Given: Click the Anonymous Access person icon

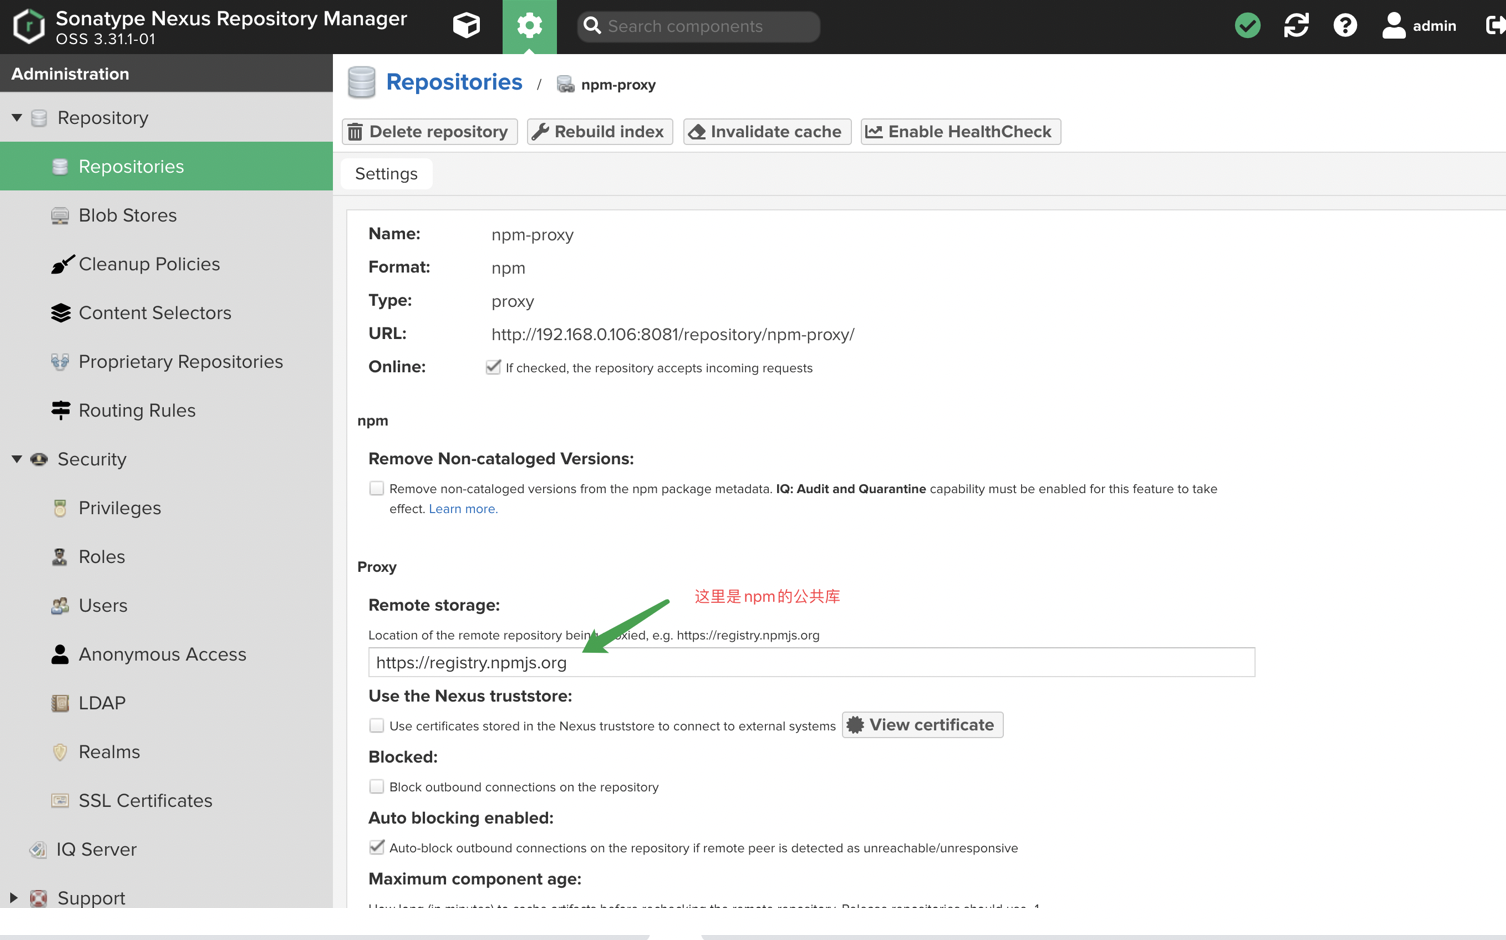Looking at the screenshot, I should pos(60,654).
